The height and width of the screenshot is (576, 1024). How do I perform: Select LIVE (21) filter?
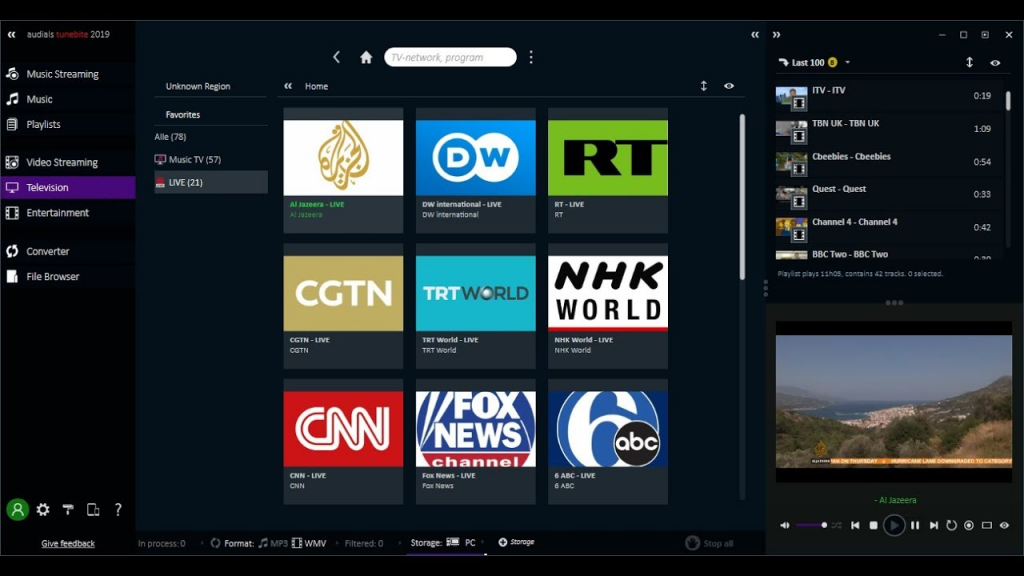coord(210,182)
